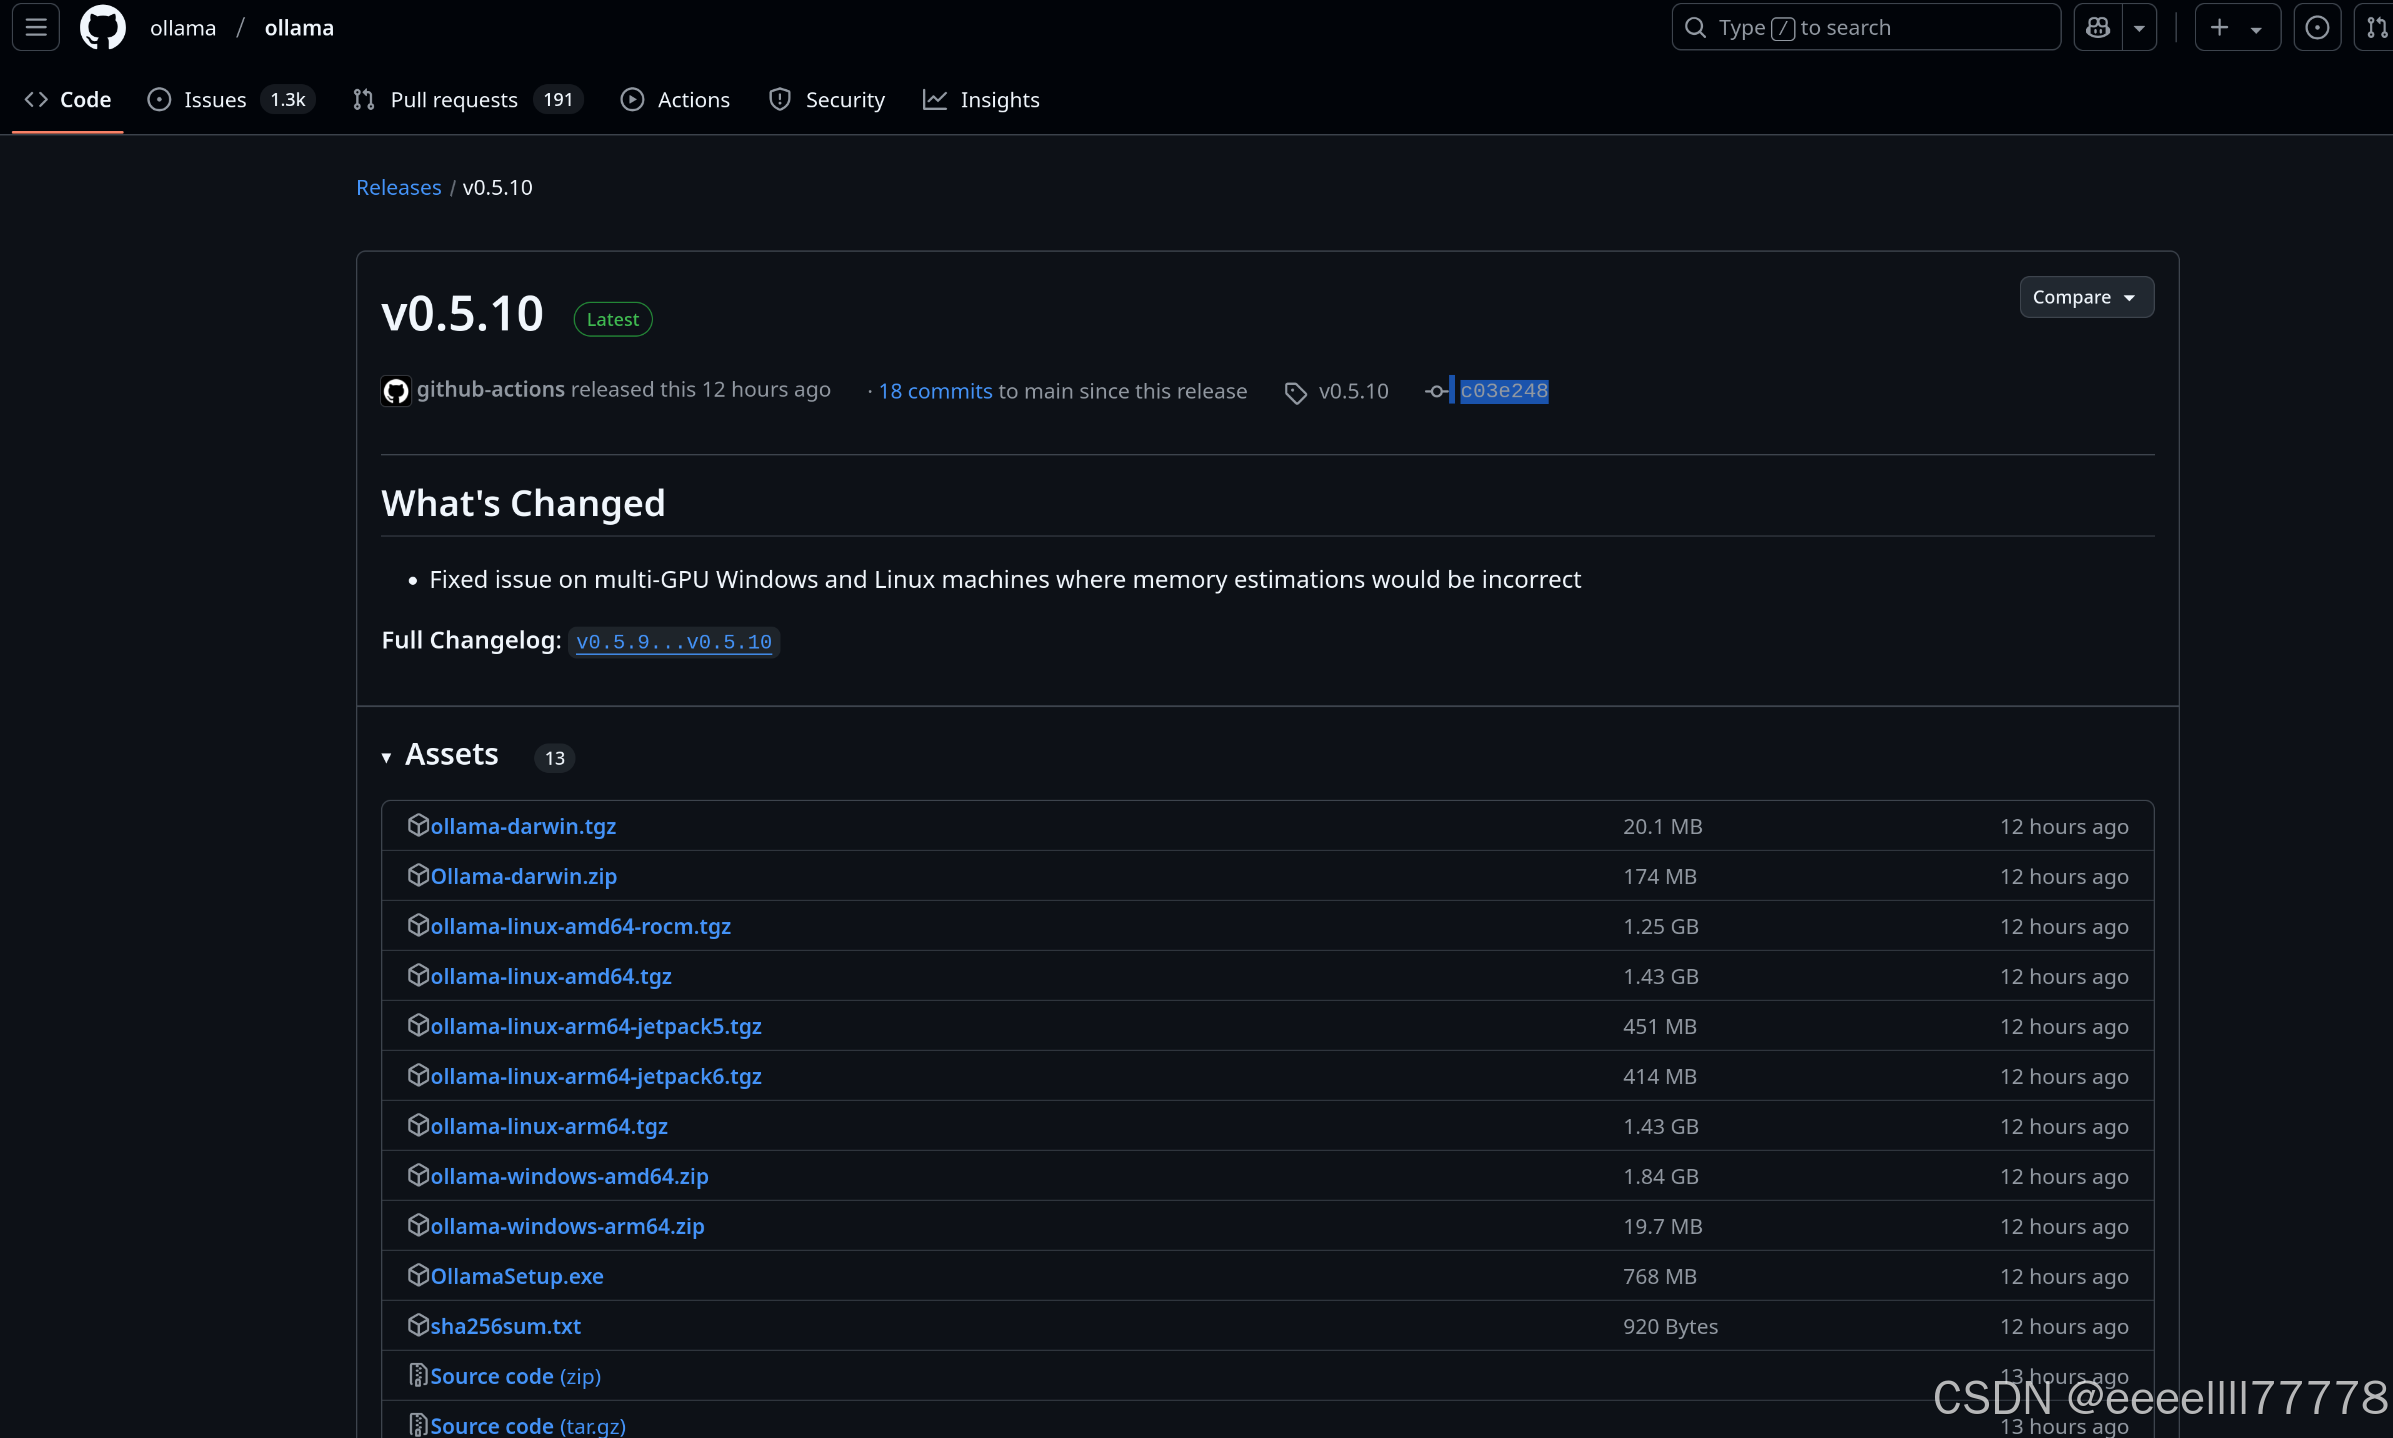Click the circular status icon near profile
This screenshot has height=1438, width=2393.
point(2317,27)
